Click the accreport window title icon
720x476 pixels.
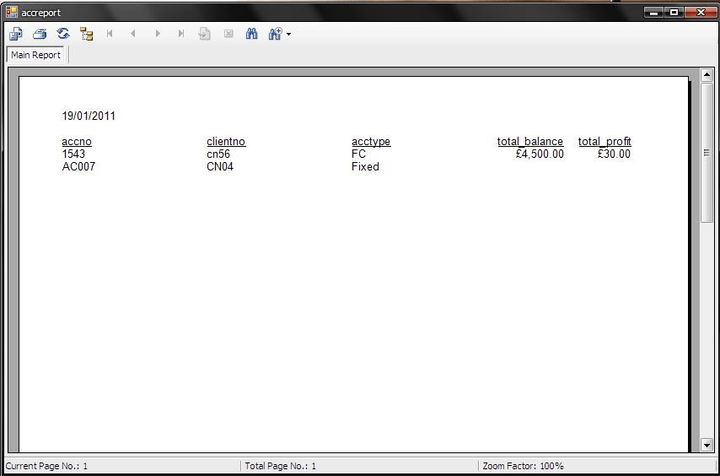[11, 12]
